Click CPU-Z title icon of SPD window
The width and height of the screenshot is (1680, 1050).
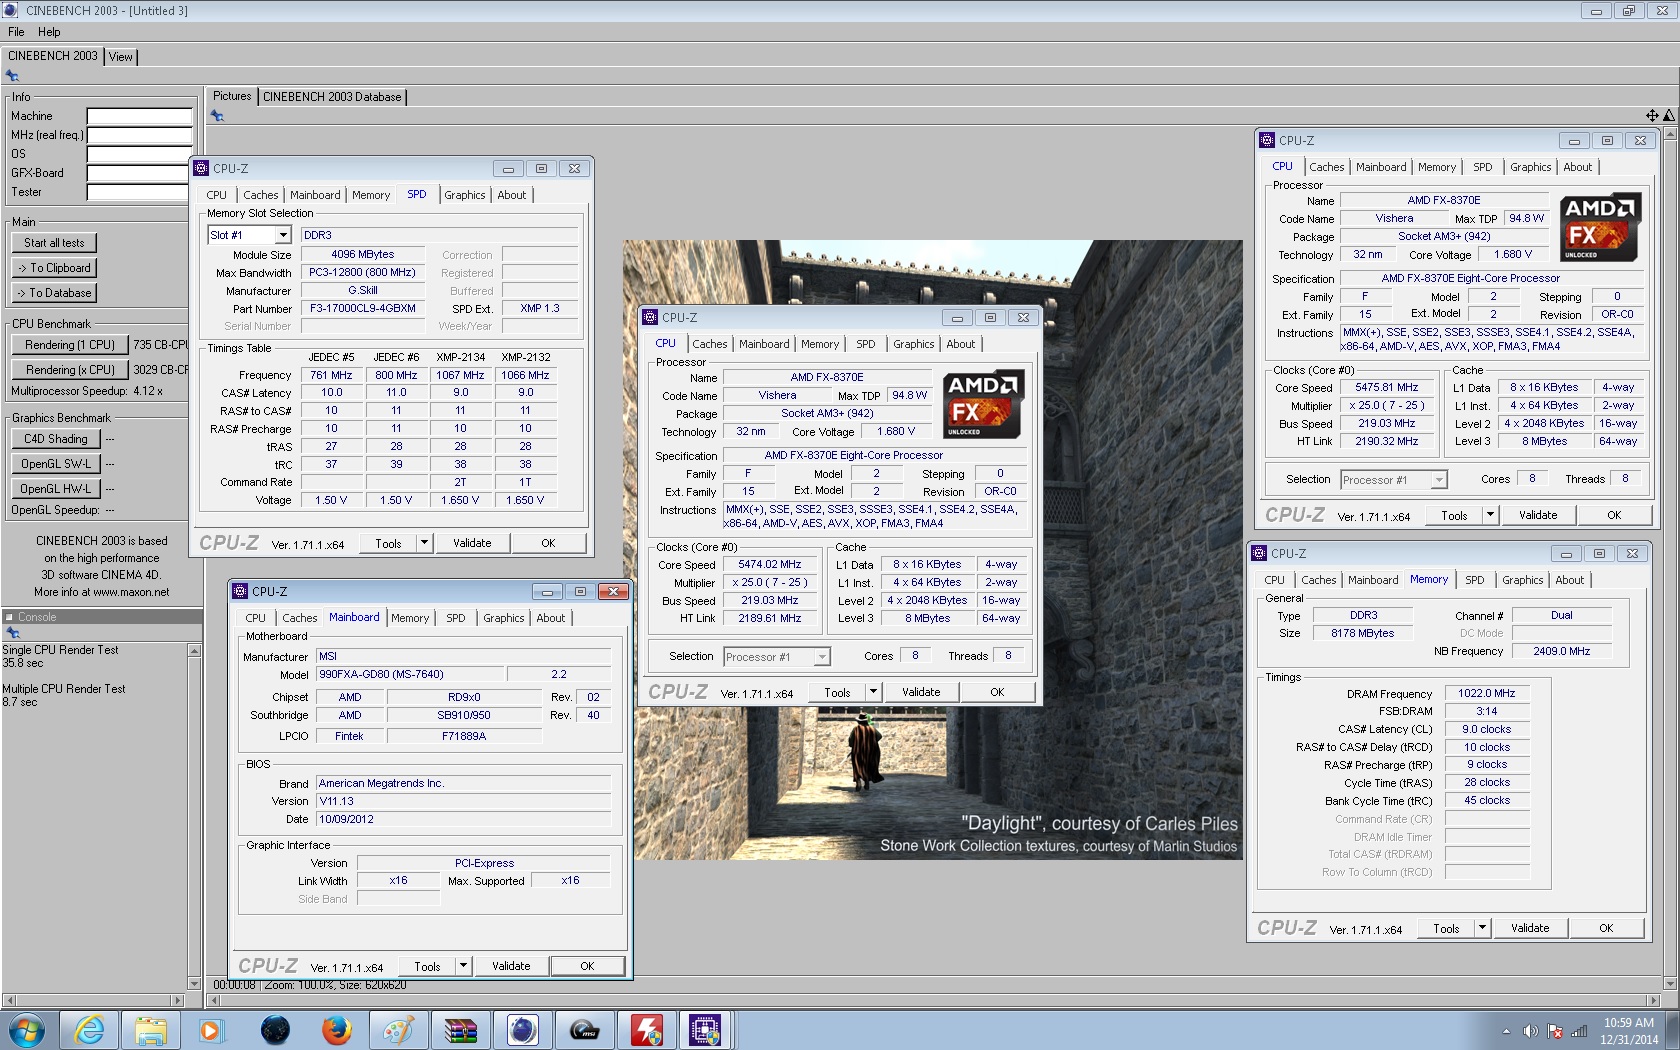pyautogui.click(x=201, y=168)
